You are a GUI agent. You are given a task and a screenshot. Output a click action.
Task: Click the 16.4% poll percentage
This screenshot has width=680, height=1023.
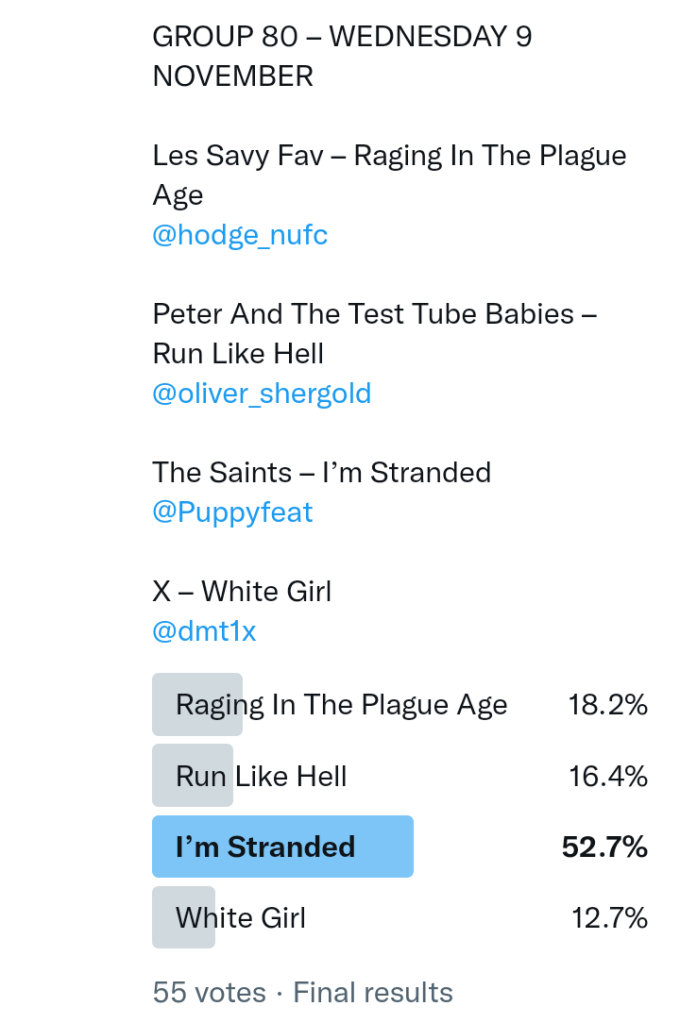click(608, 776)
